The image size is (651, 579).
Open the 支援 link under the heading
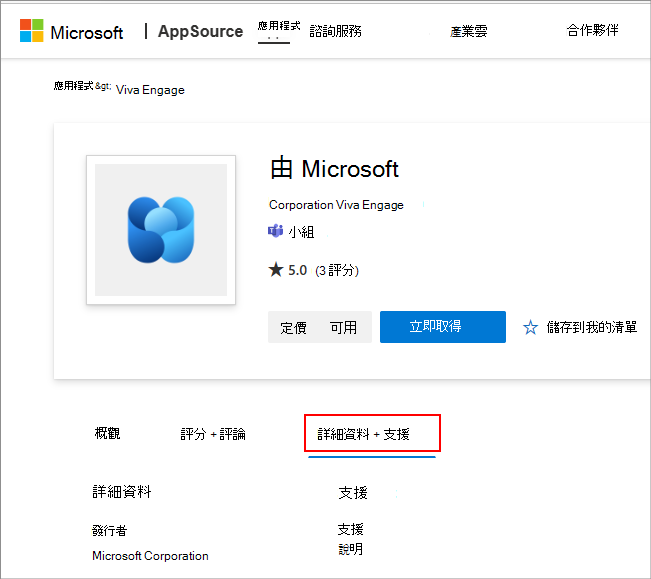[x=350, y=529]
